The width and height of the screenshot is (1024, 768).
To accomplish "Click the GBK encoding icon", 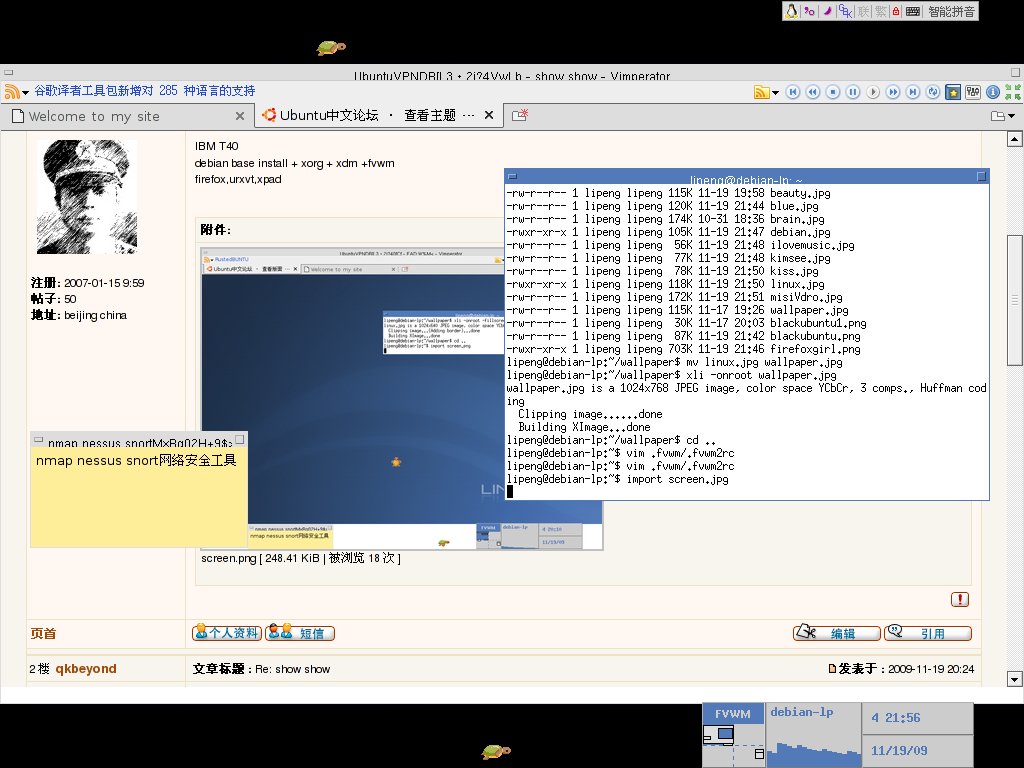I will click(x=845, y=11).
